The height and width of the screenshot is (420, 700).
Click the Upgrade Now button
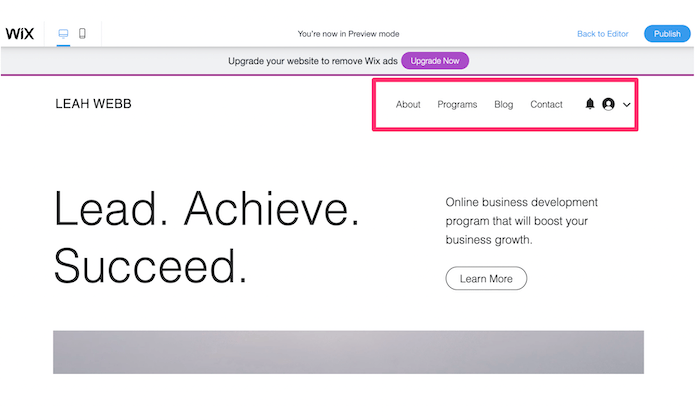pos(435,61)
